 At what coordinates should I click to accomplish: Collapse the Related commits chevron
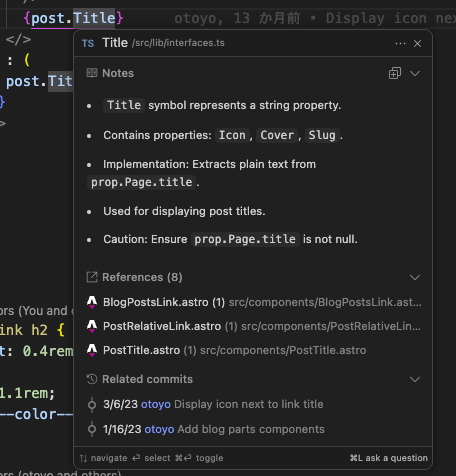pos(415,379)
